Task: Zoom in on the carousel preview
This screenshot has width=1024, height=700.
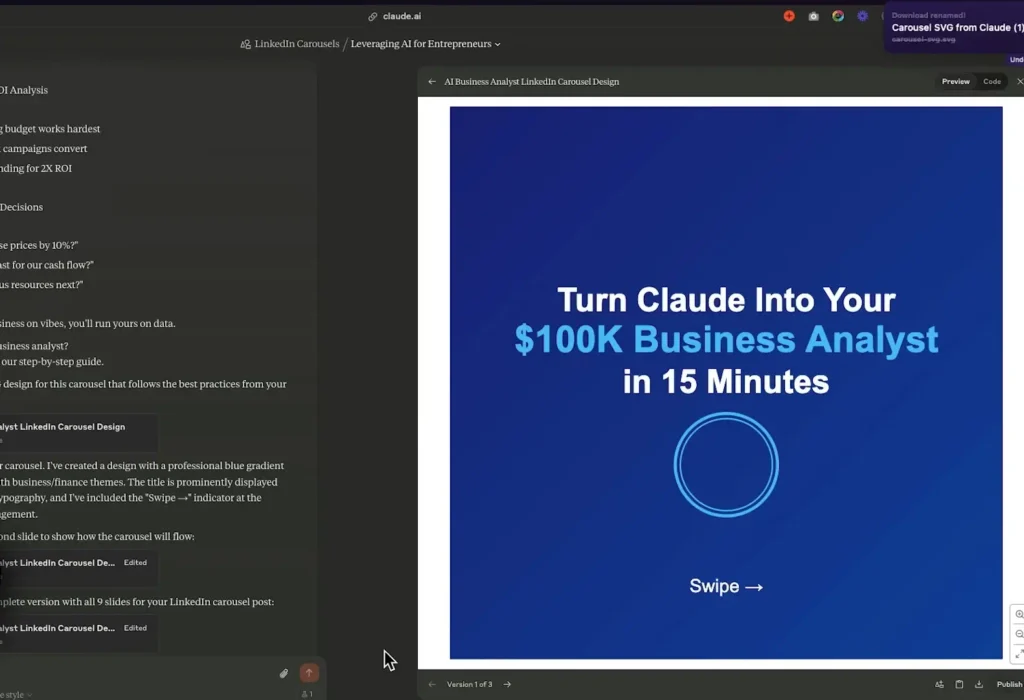Action: [x=1019, y=614]
